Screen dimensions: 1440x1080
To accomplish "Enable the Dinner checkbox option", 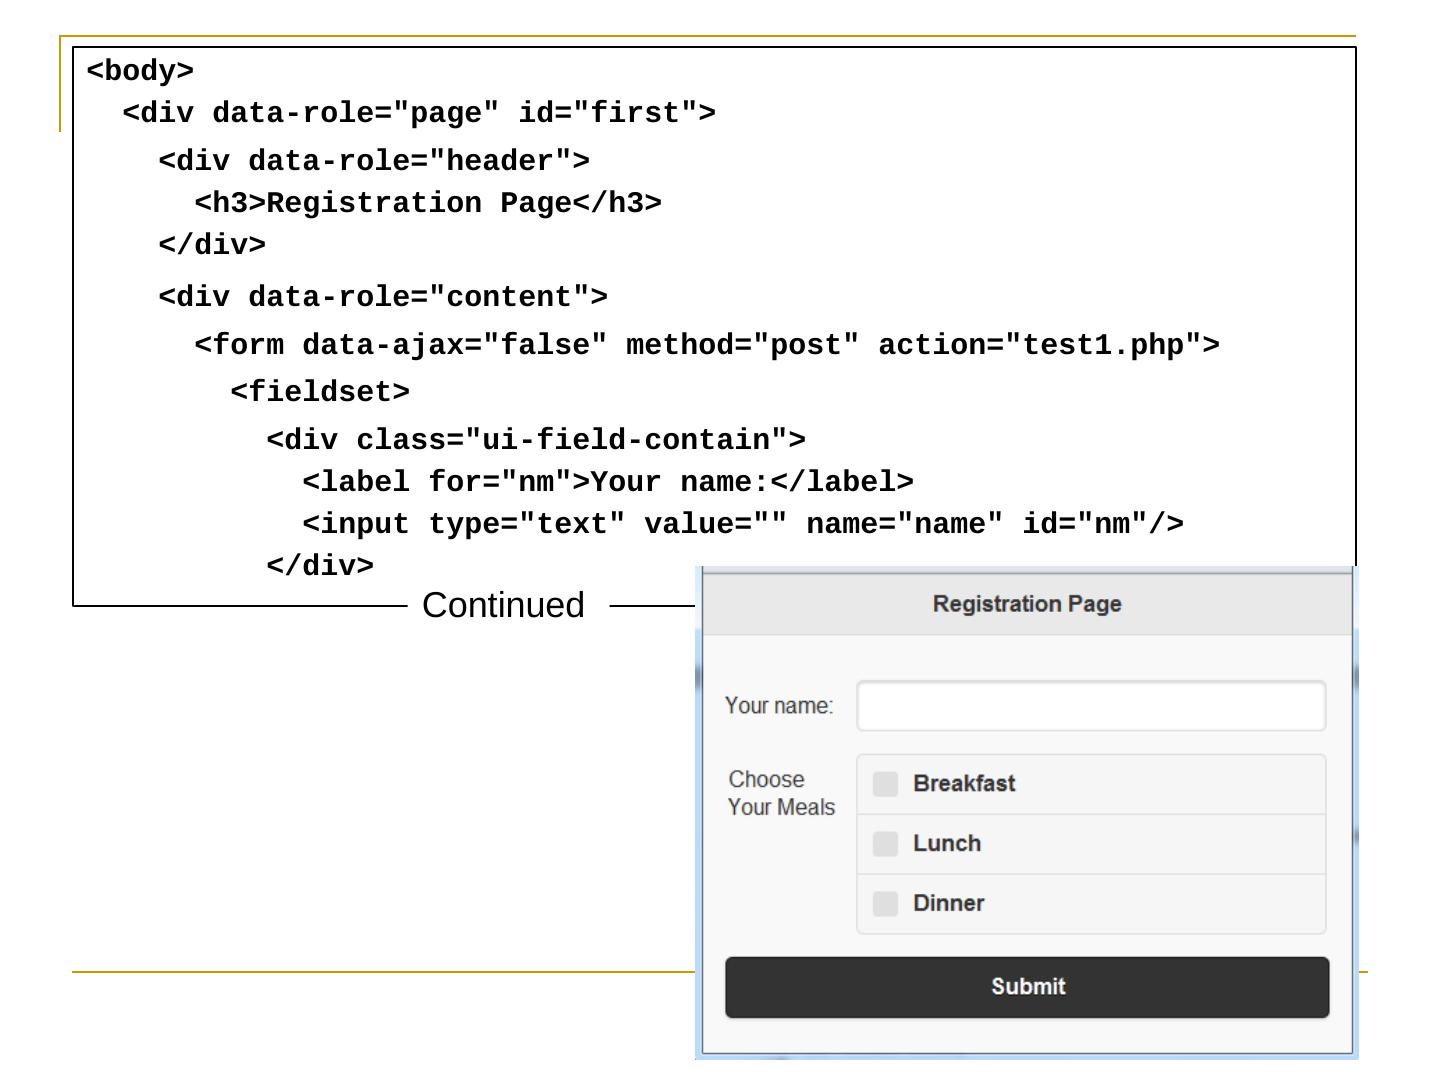I will tap(885, 904).
